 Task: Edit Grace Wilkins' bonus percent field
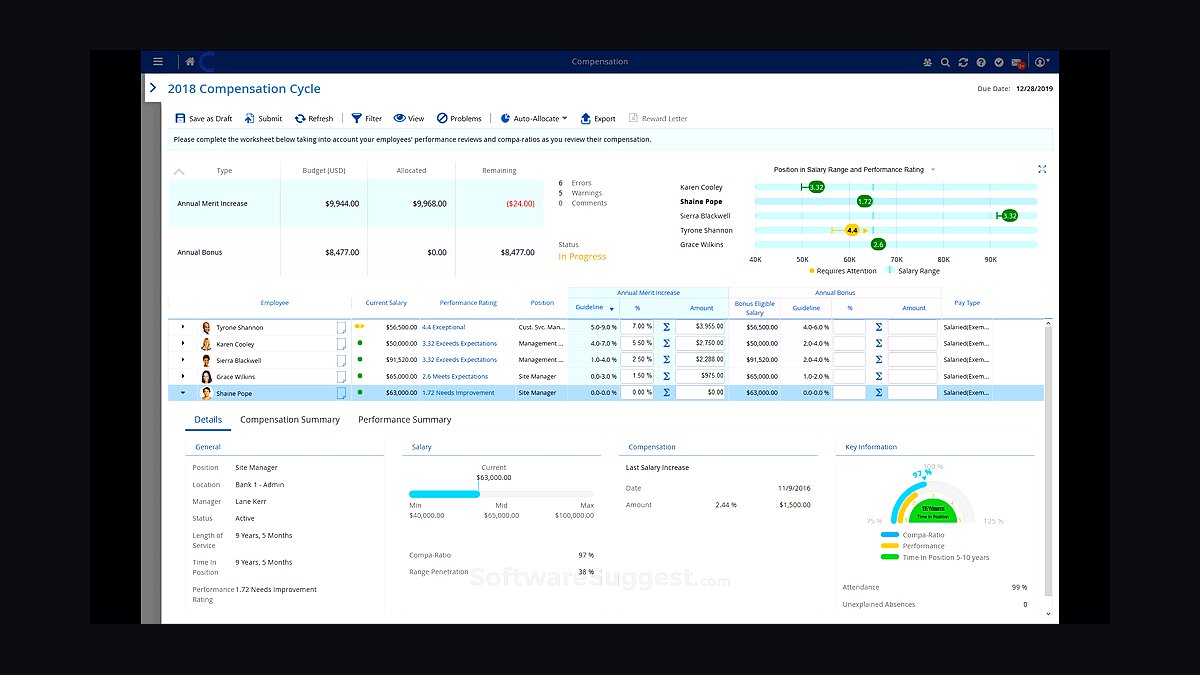point(849,377)
